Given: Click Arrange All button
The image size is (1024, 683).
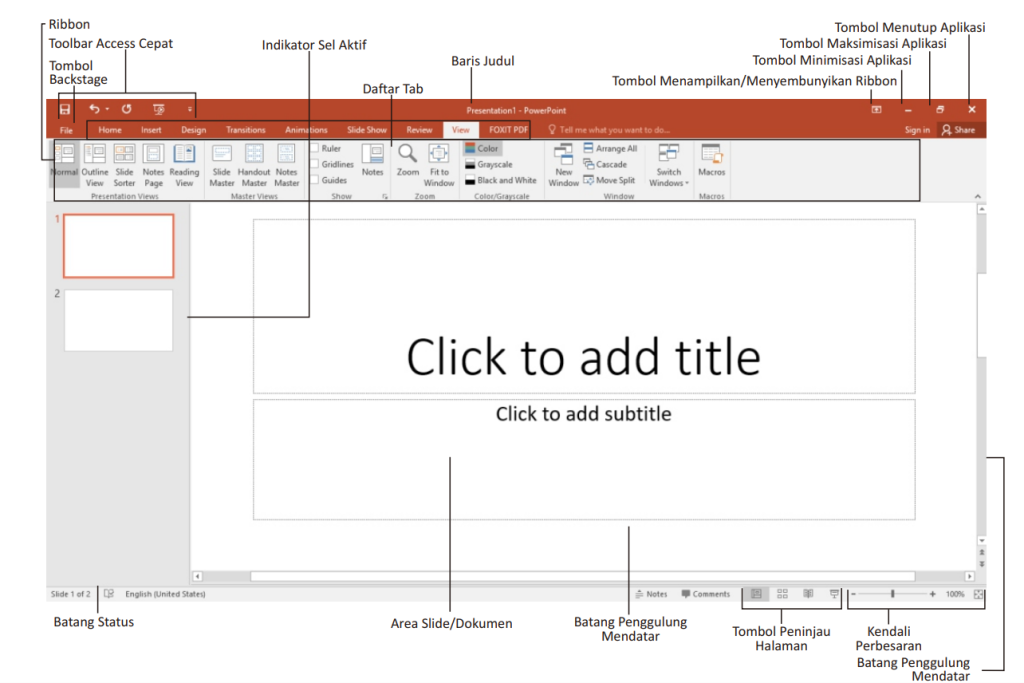Looking at the screenshot, I should (610, 148).
